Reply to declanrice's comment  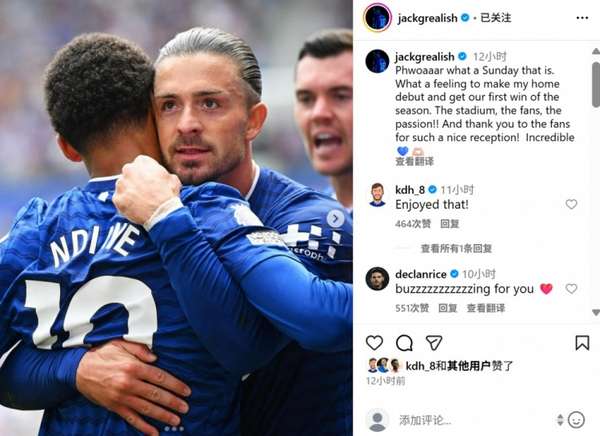point(448,308)
